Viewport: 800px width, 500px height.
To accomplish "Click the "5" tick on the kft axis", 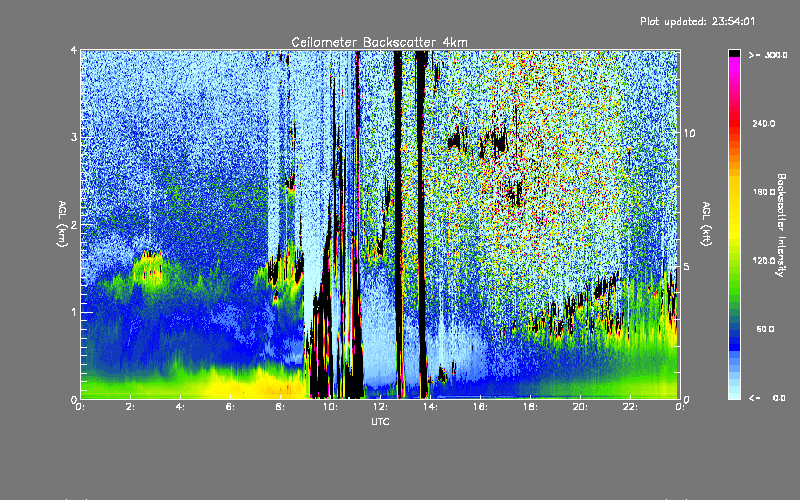I will (x=686, y=266).
